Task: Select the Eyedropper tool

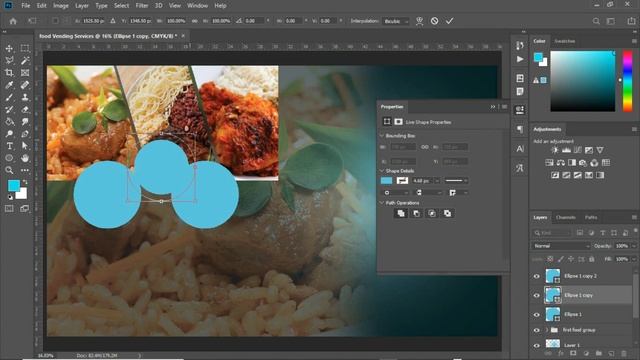Action: coord(9,85)
